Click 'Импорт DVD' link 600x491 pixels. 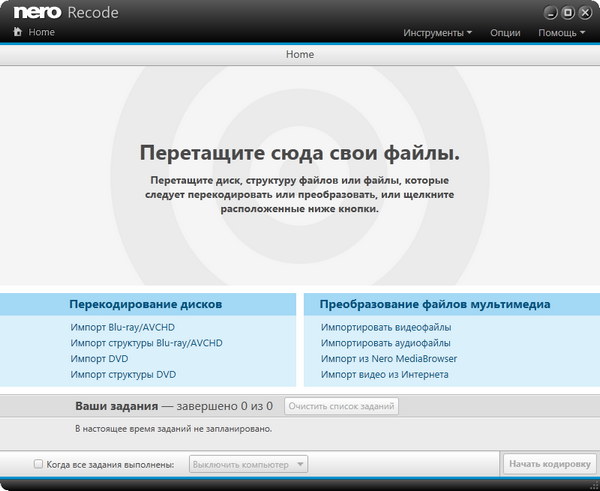click(100, 358)
